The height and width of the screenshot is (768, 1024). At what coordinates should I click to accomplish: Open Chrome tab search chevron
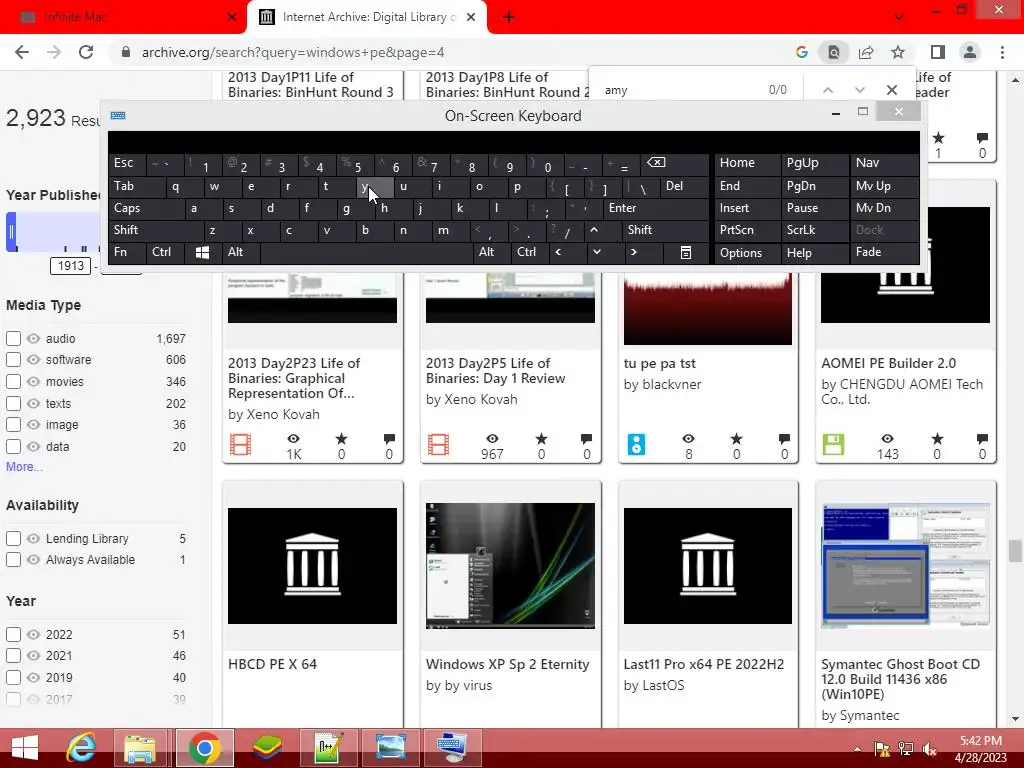click(x=899, y=17)
